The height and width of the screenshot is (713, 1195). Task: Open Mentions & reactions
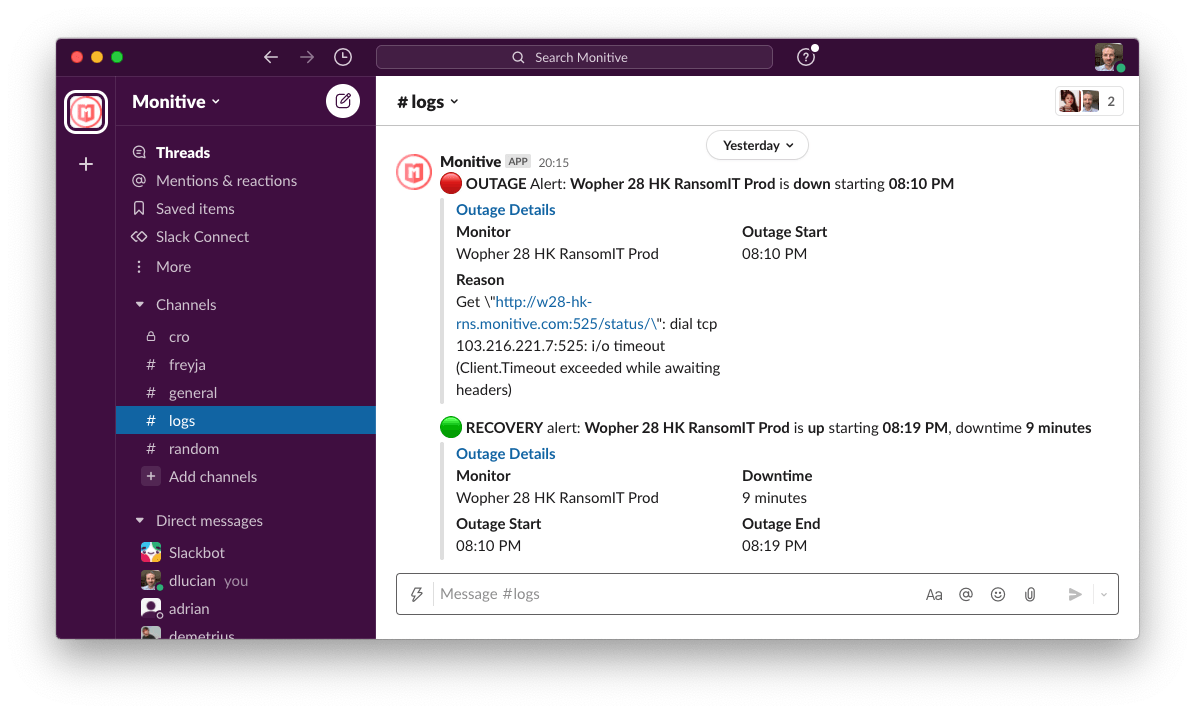pyautogui.click(x=226, y=180)
